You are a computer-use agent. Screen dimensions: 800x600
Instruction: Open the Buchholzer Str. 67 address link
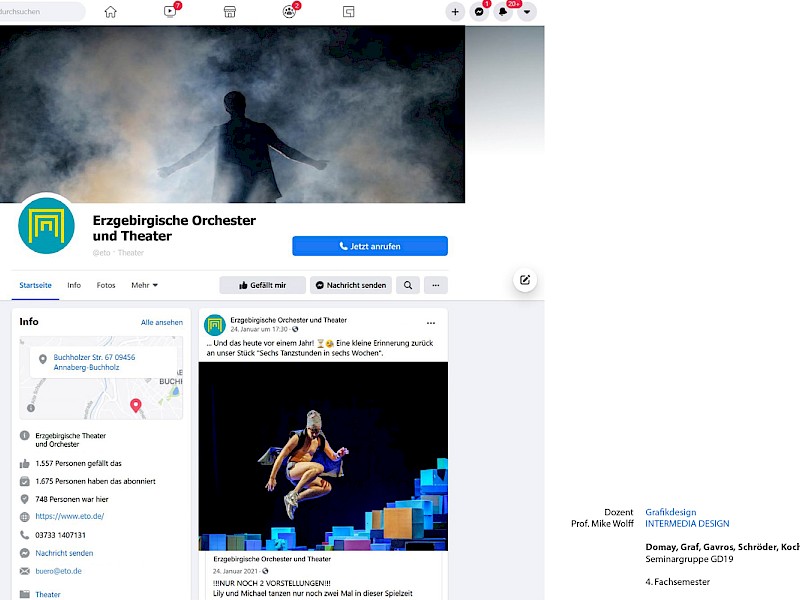pyautogui.click(x=94, y=362)
